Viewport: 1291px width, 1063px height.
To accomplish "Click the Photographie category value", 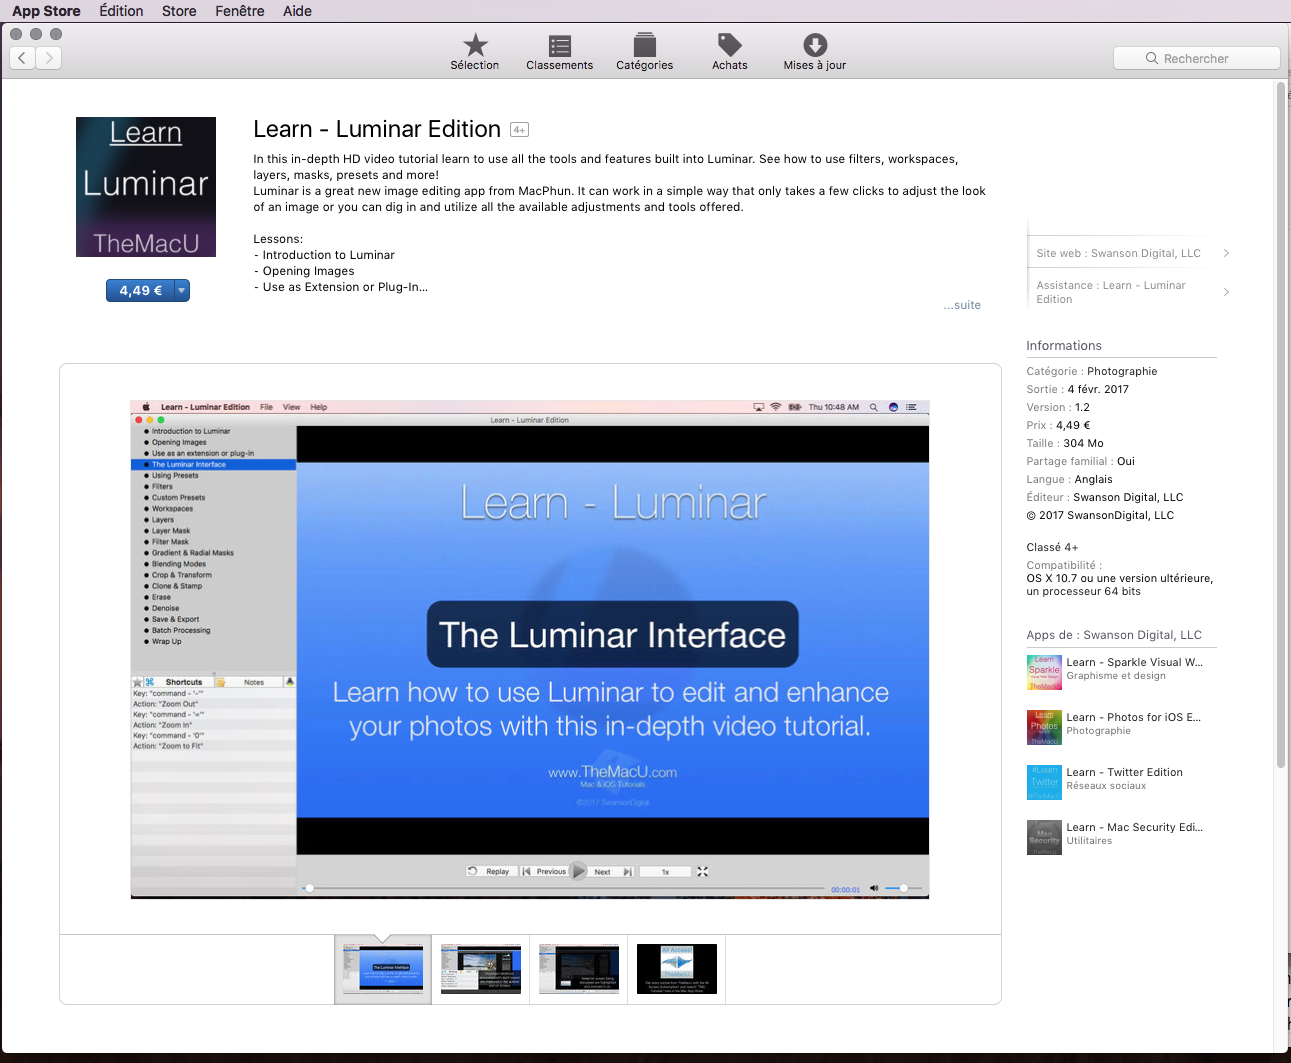I will (1122, 371).
